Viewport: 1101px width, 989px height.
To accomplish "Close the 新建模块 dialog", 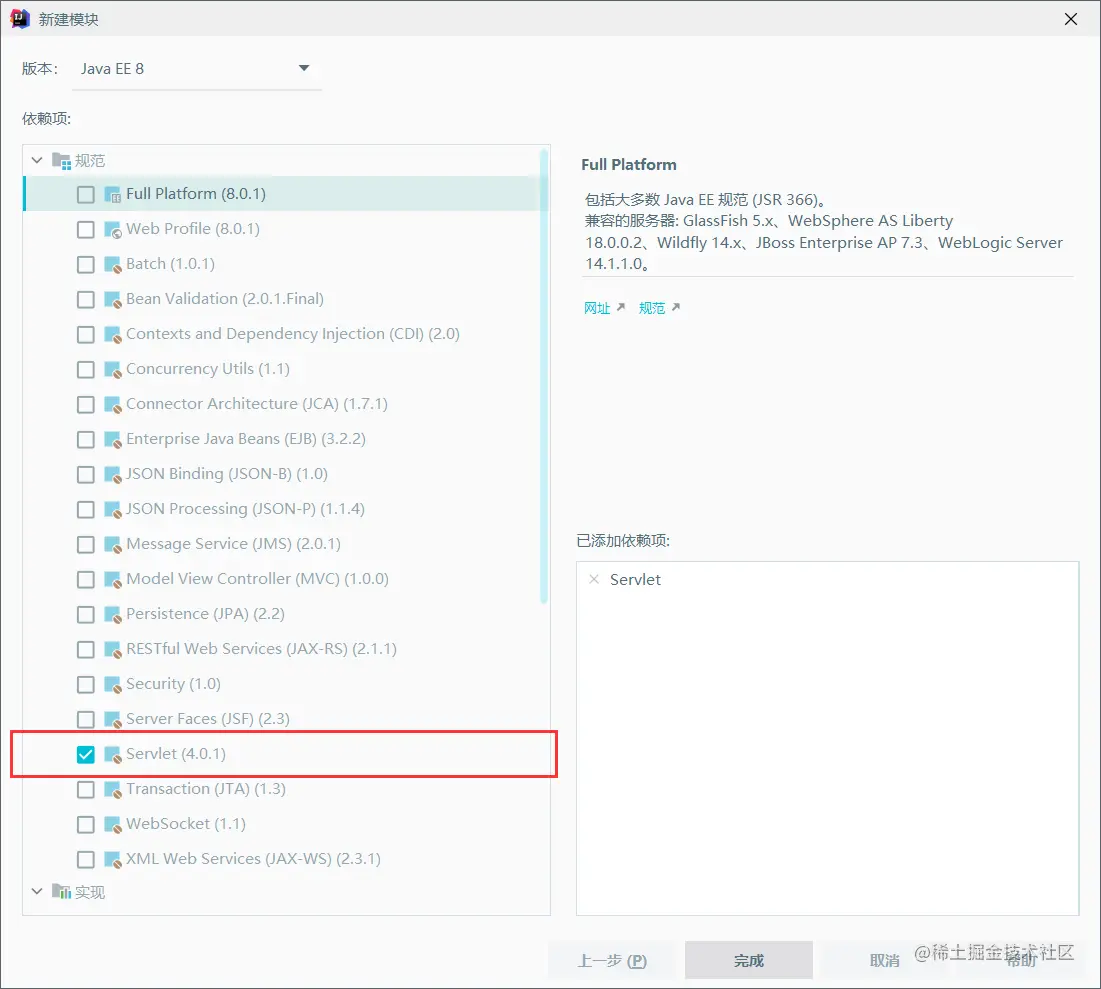I will tap(1070, 19).
